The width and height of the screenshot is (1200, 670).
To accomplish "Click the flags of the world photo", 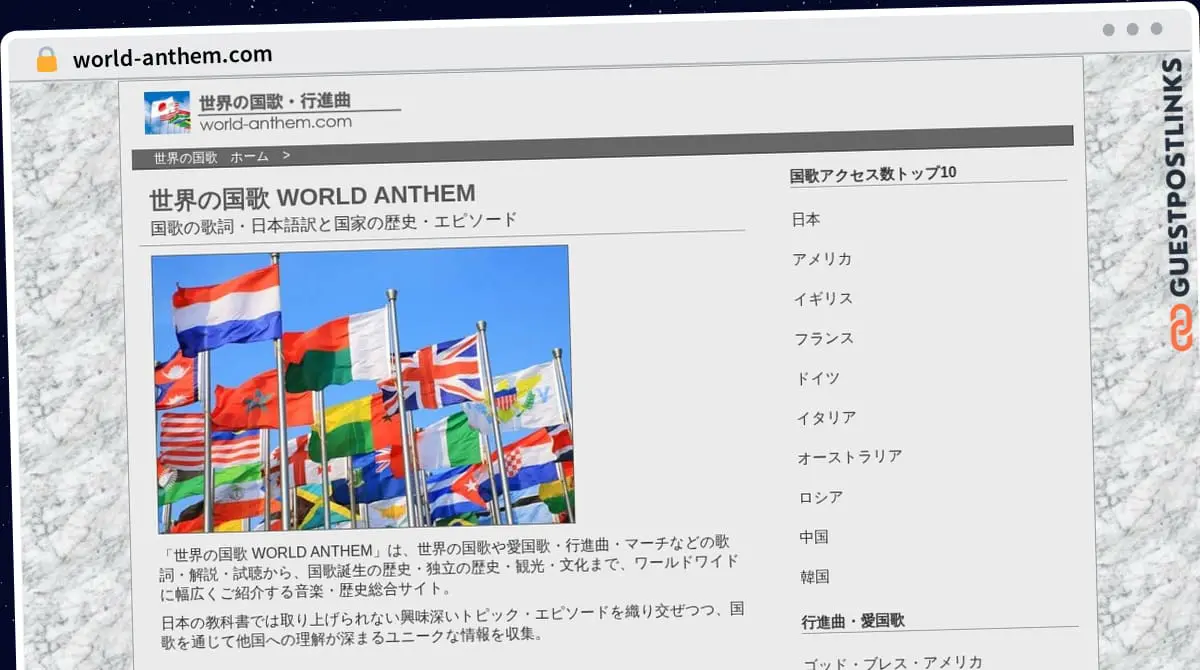I will click(362, 389).
